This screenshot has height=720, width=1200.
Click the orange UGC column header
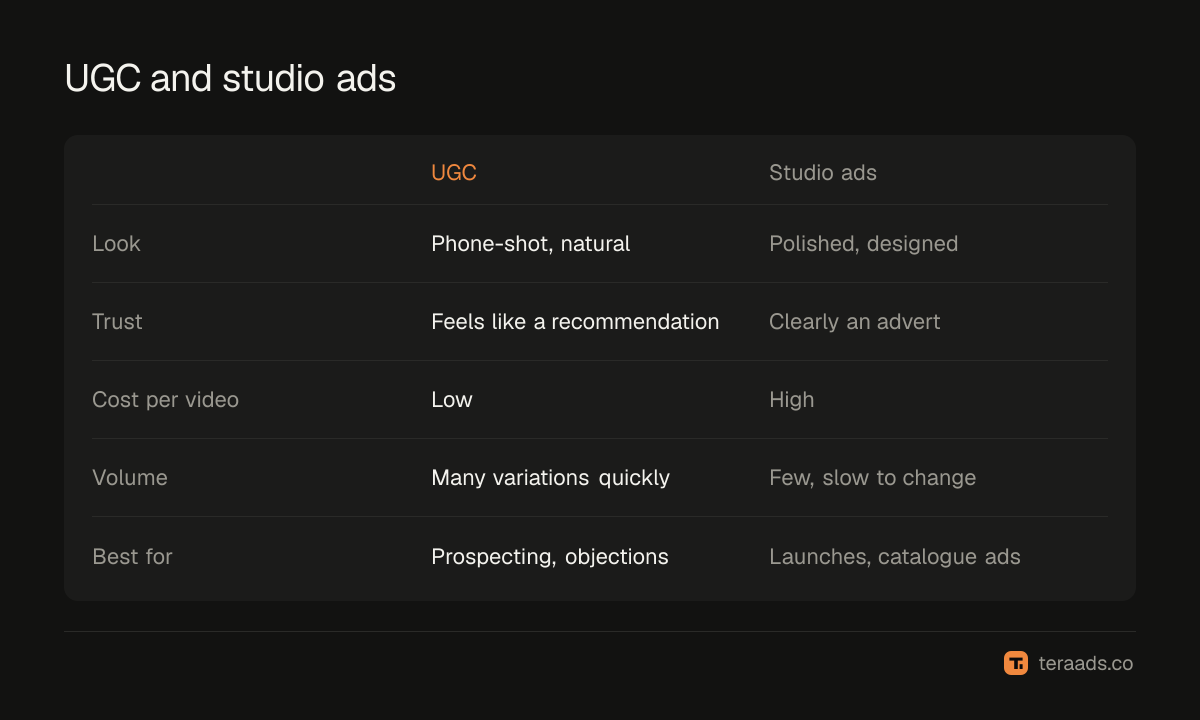(x=454, y=172)
